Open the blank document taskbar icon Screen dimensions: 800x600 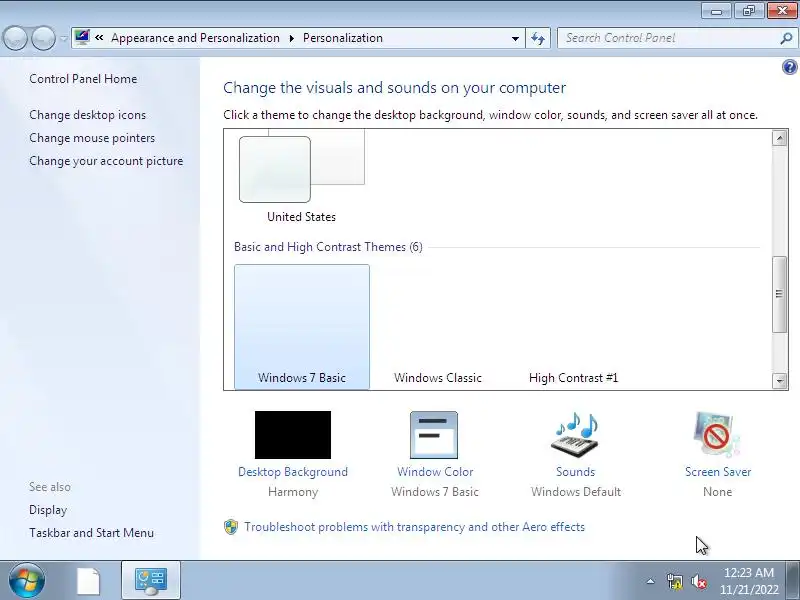pos(89,581)
